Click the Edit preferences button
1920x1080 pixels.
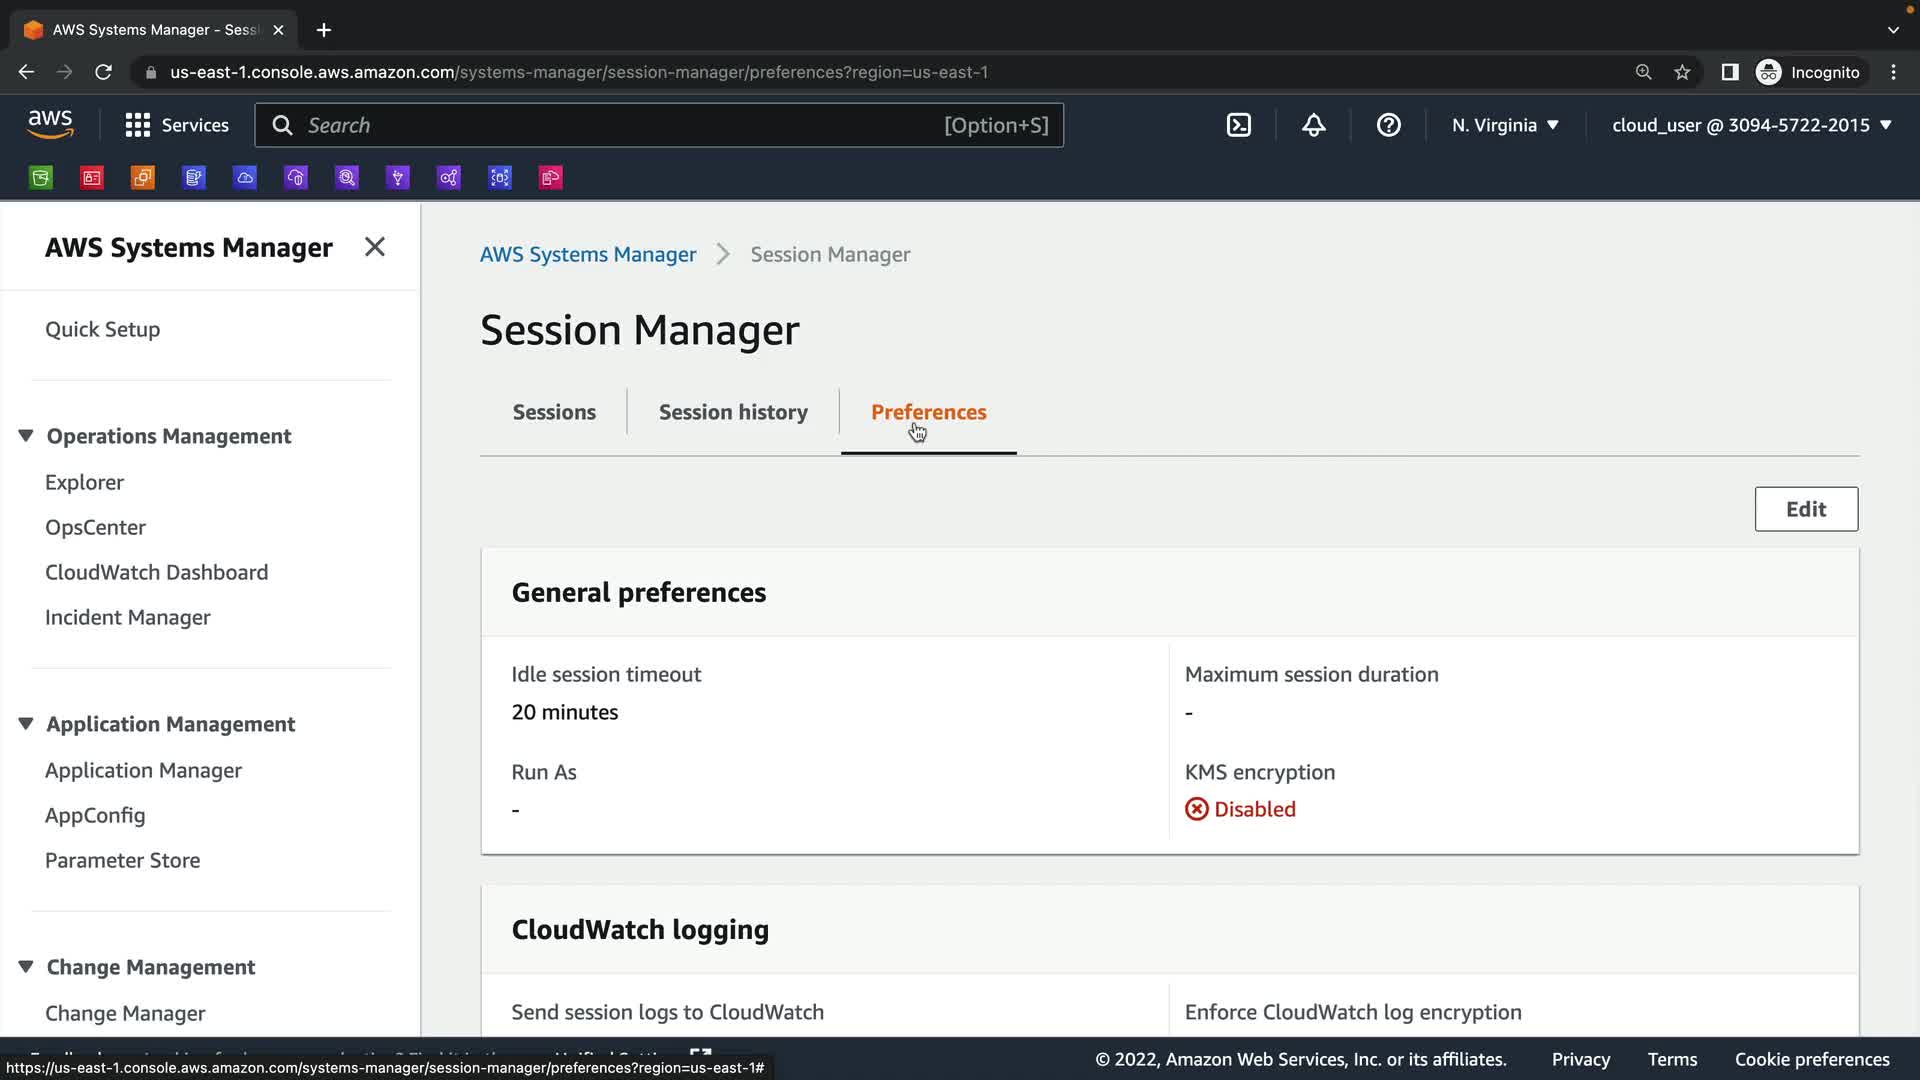pyautogui.click(x=1805, y=509)
